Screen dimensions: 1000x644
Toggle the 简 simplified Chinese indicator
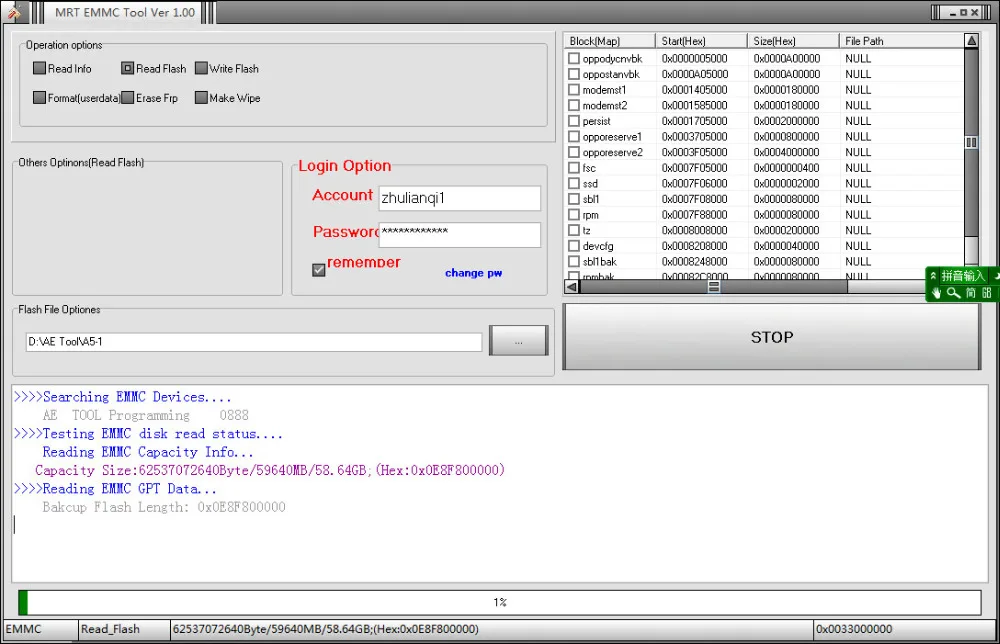(x=971, y=293)
